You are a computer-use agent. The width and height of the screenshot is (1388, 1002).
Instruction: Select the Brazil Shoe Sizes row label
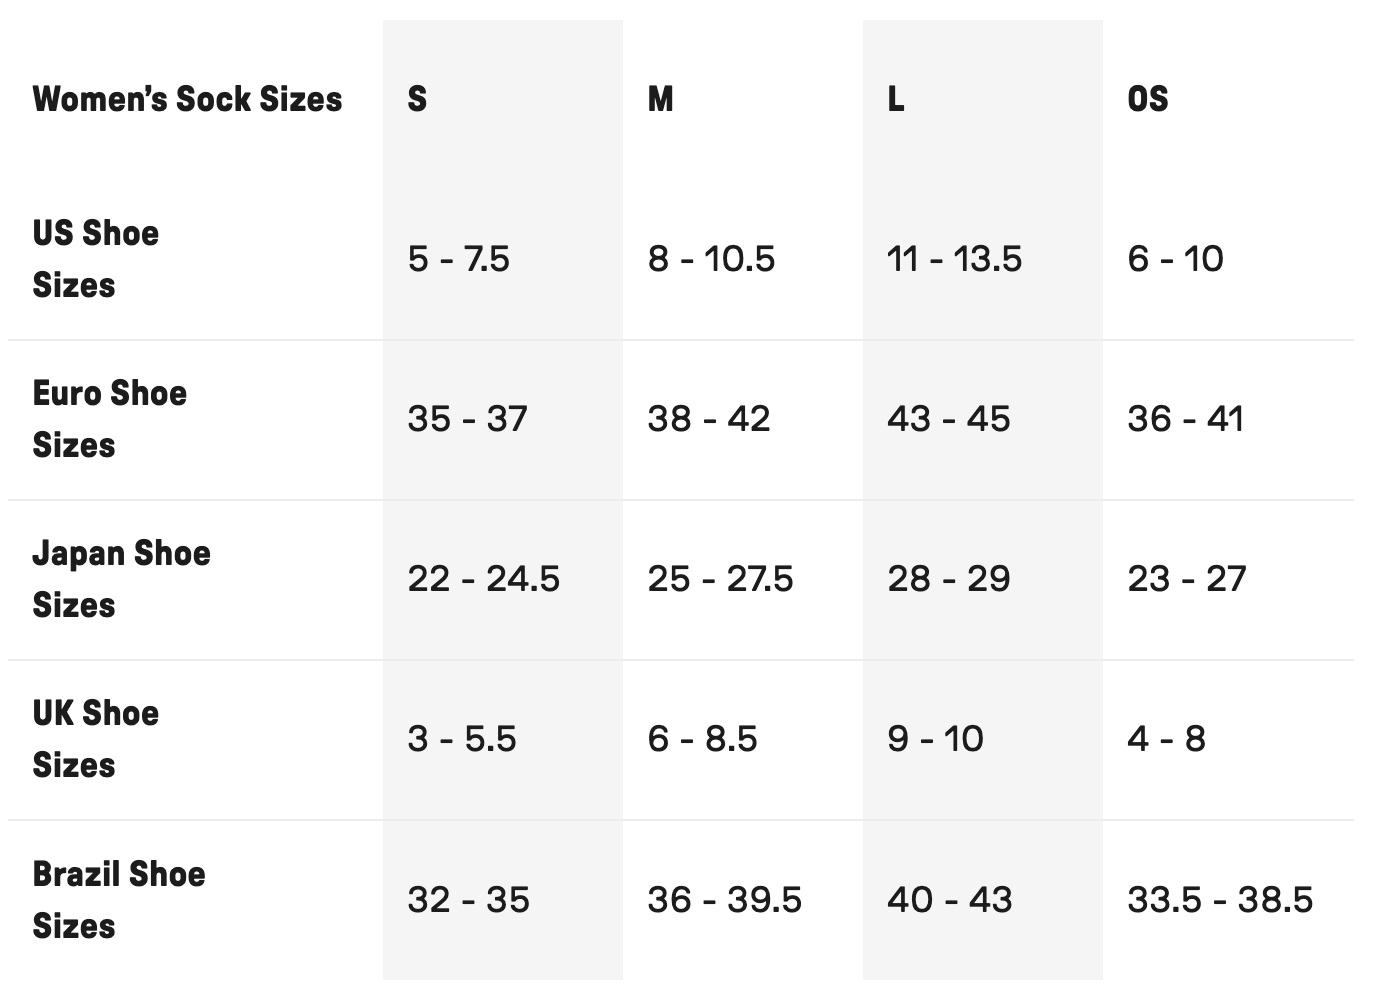118,899
